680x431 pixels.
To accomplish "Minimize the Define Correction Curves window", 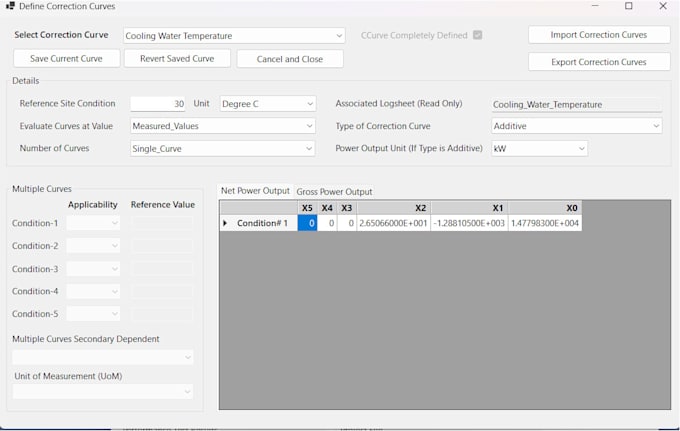I will [x=595, y=6].
